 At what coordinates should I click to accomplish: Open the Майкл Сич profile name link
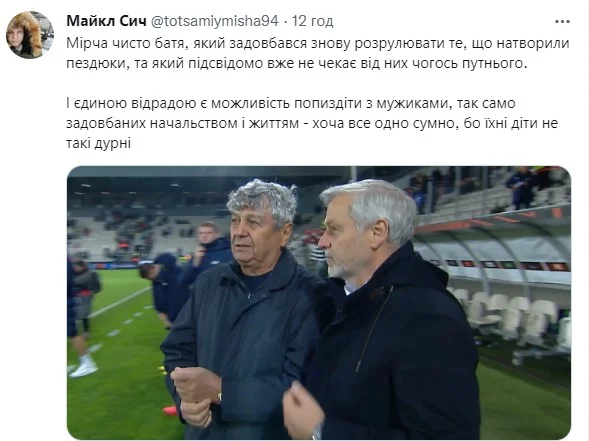coord(106,21)
